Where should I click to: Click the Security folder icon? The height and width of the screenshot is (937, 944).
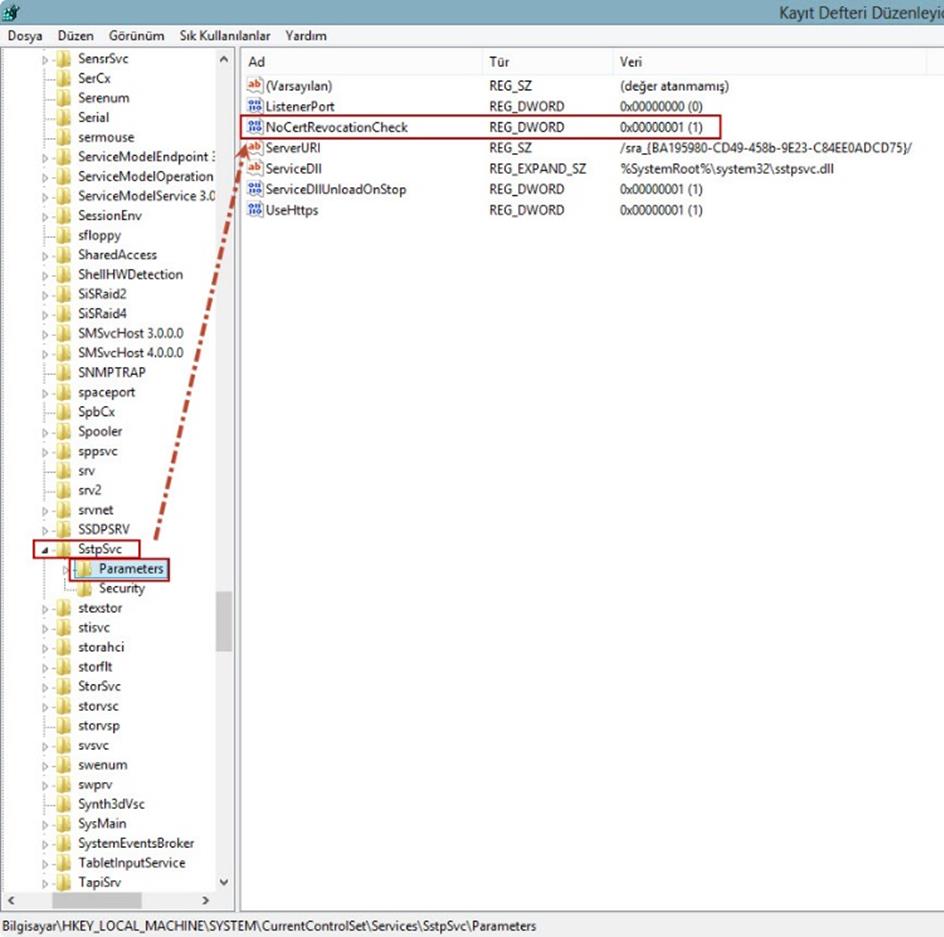point(85,588)
